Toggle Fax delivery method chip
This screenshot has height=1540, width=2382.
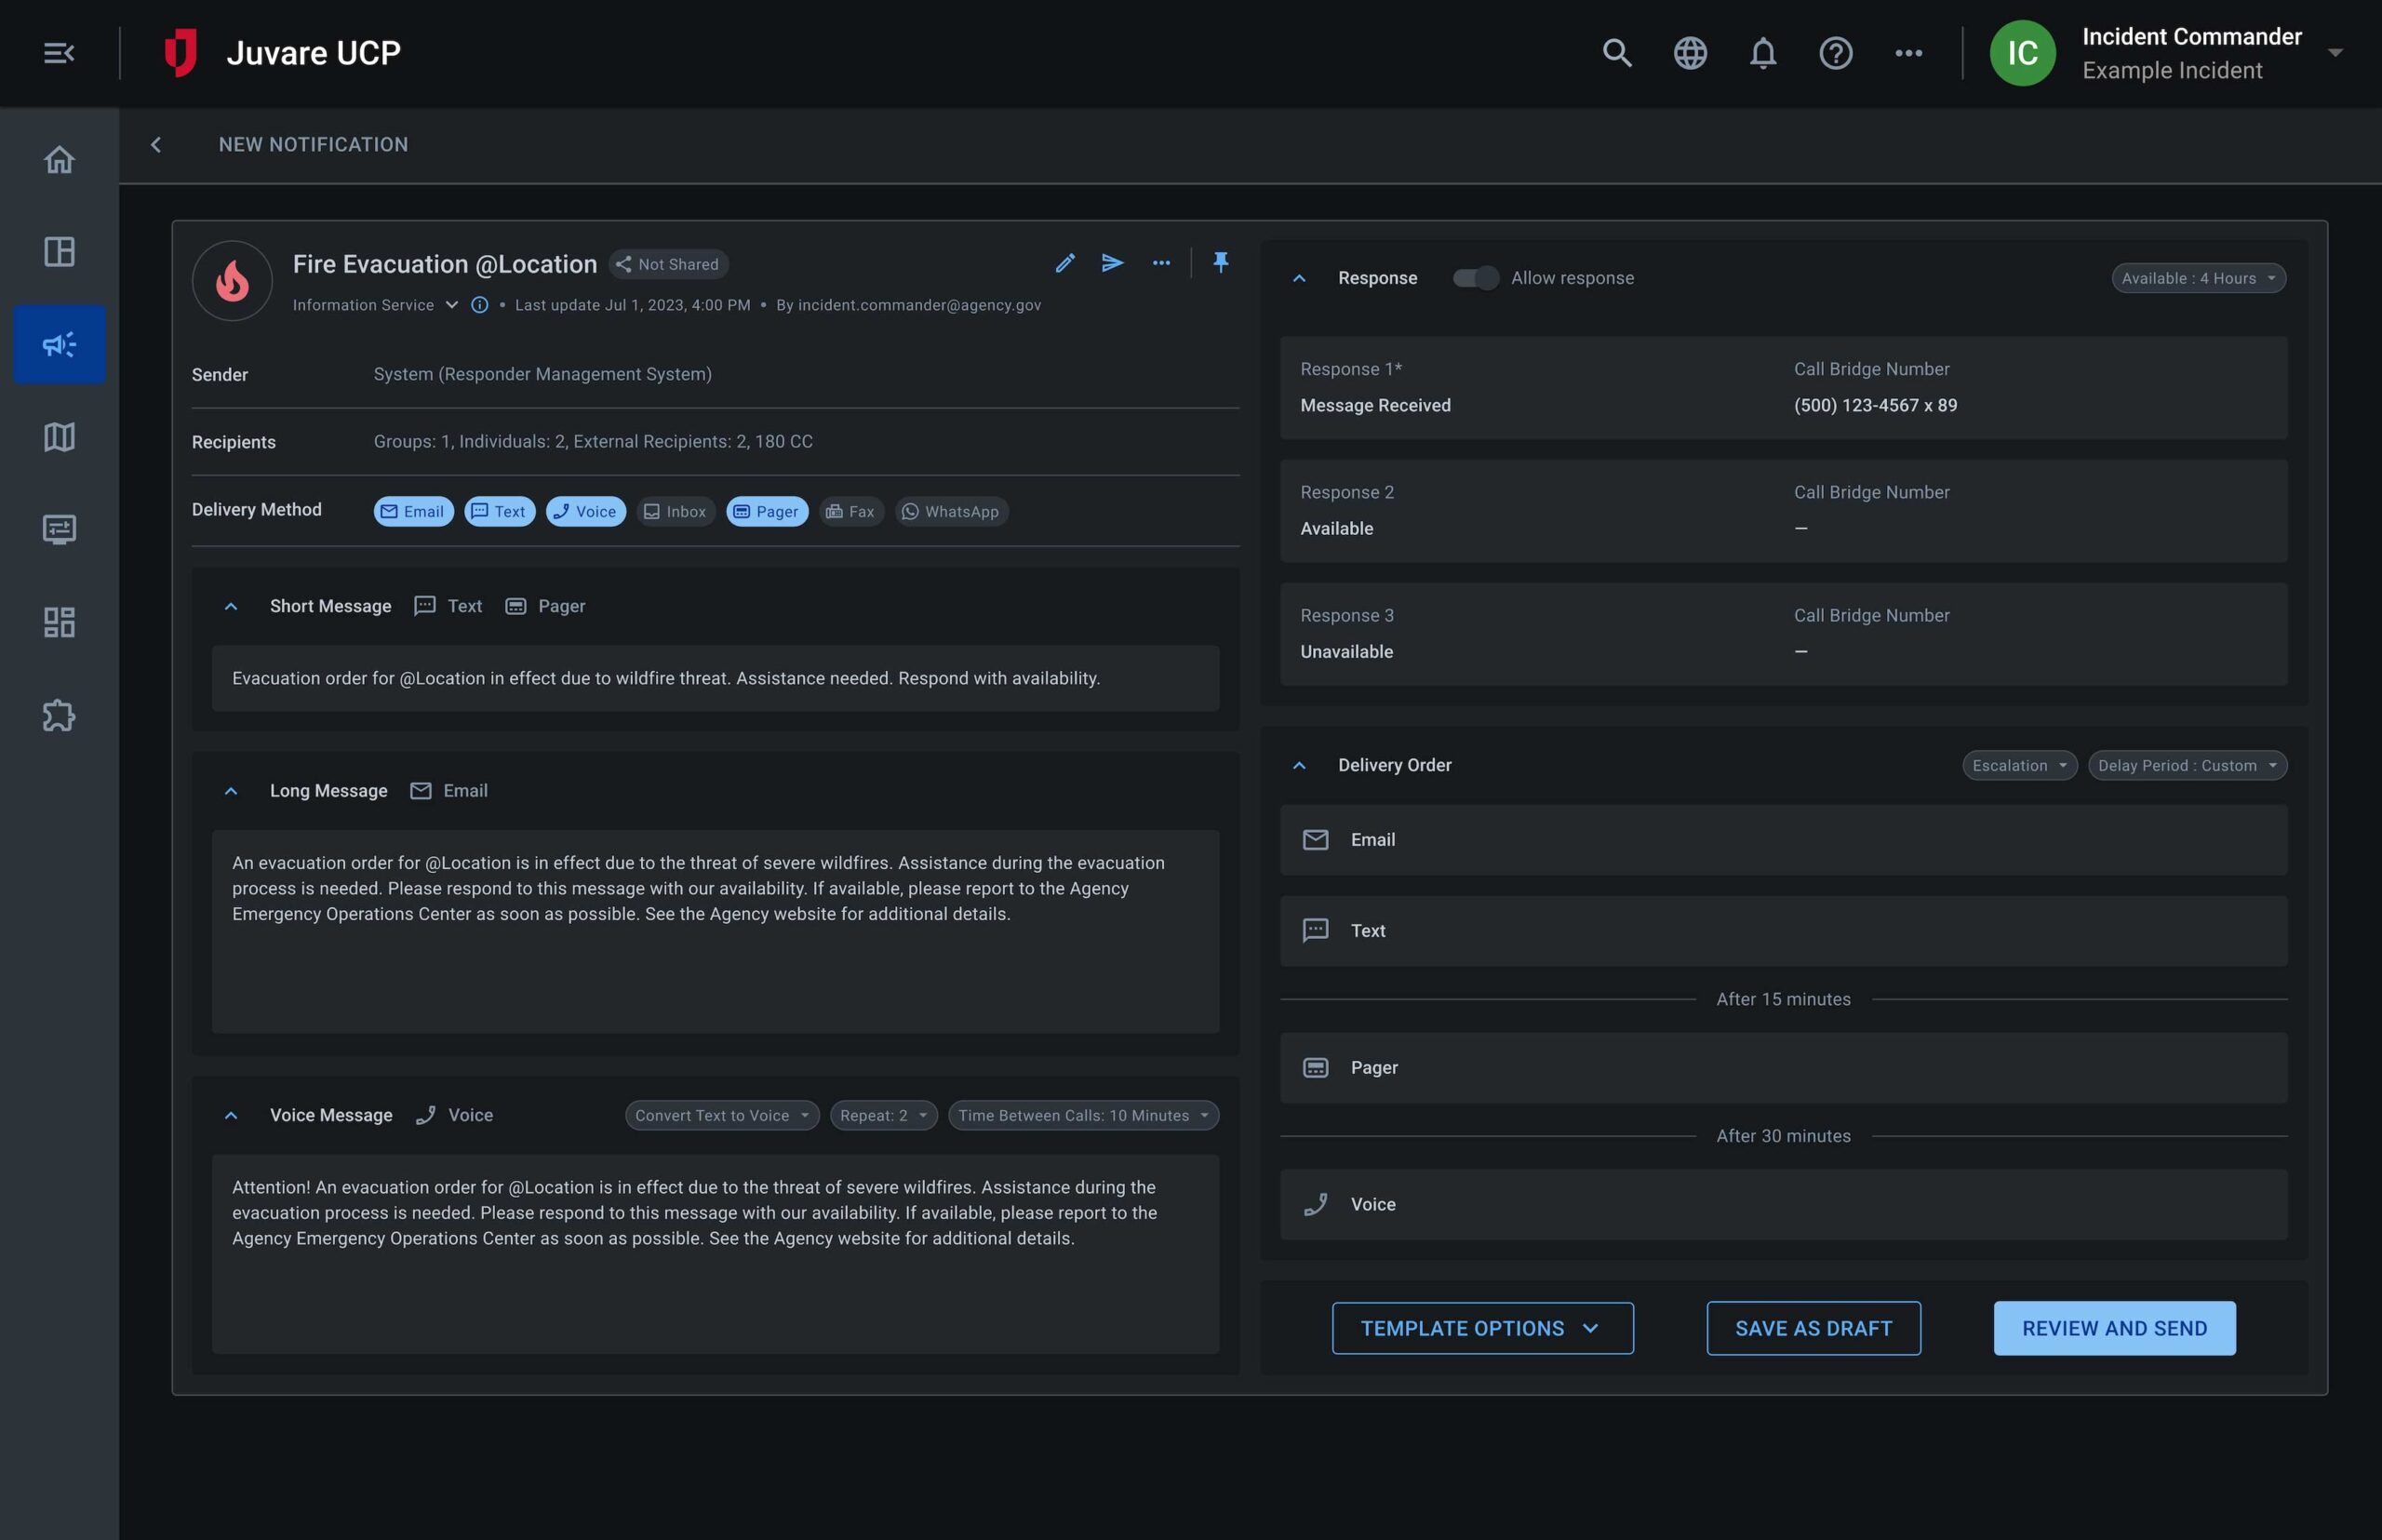tap(851, 511)
